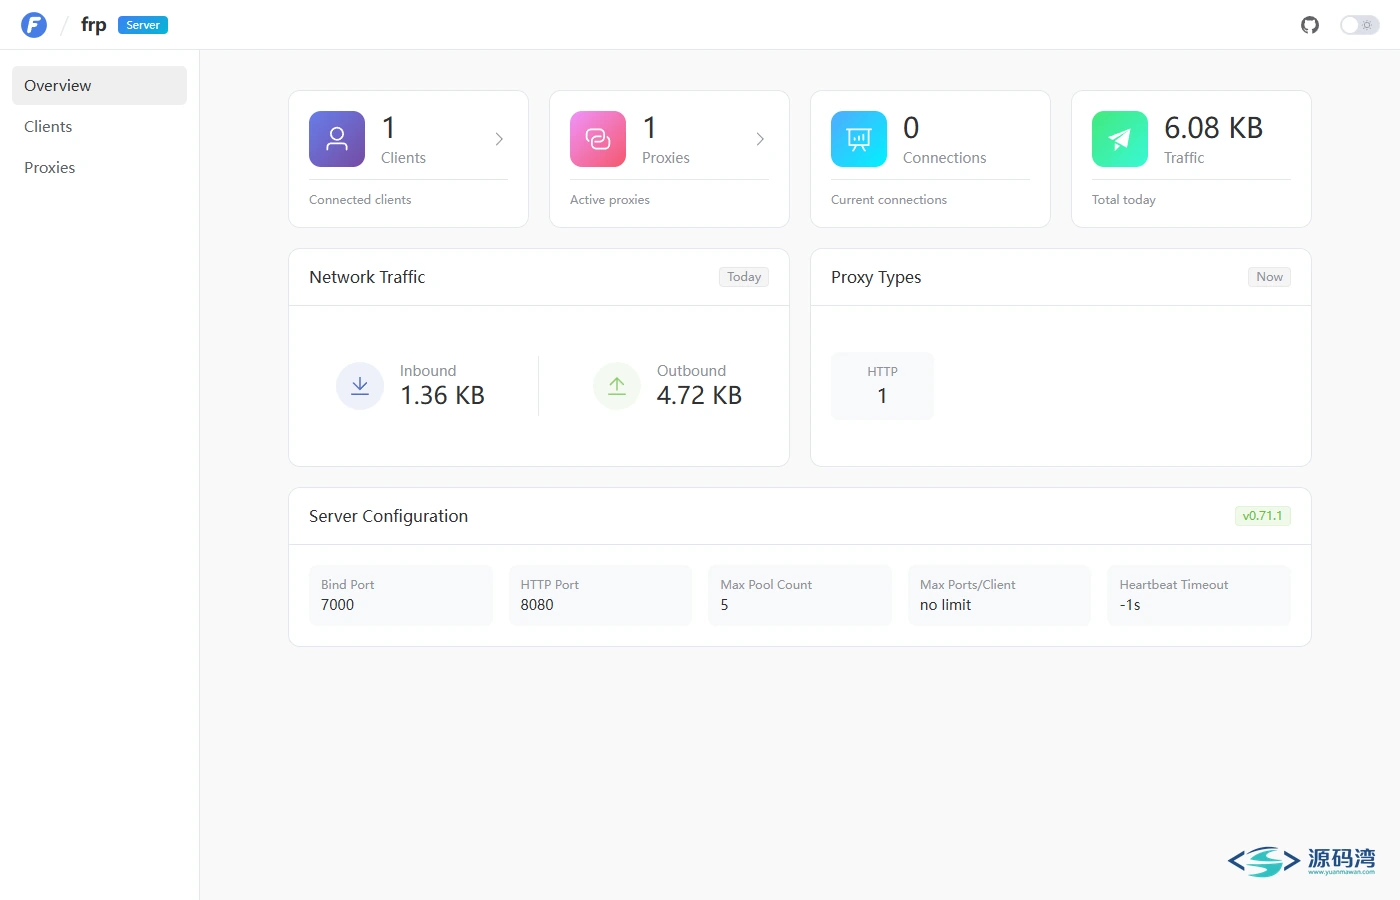
Task: Click the Heartbeat Timeout -1s value
Action: coord(1130,605)
